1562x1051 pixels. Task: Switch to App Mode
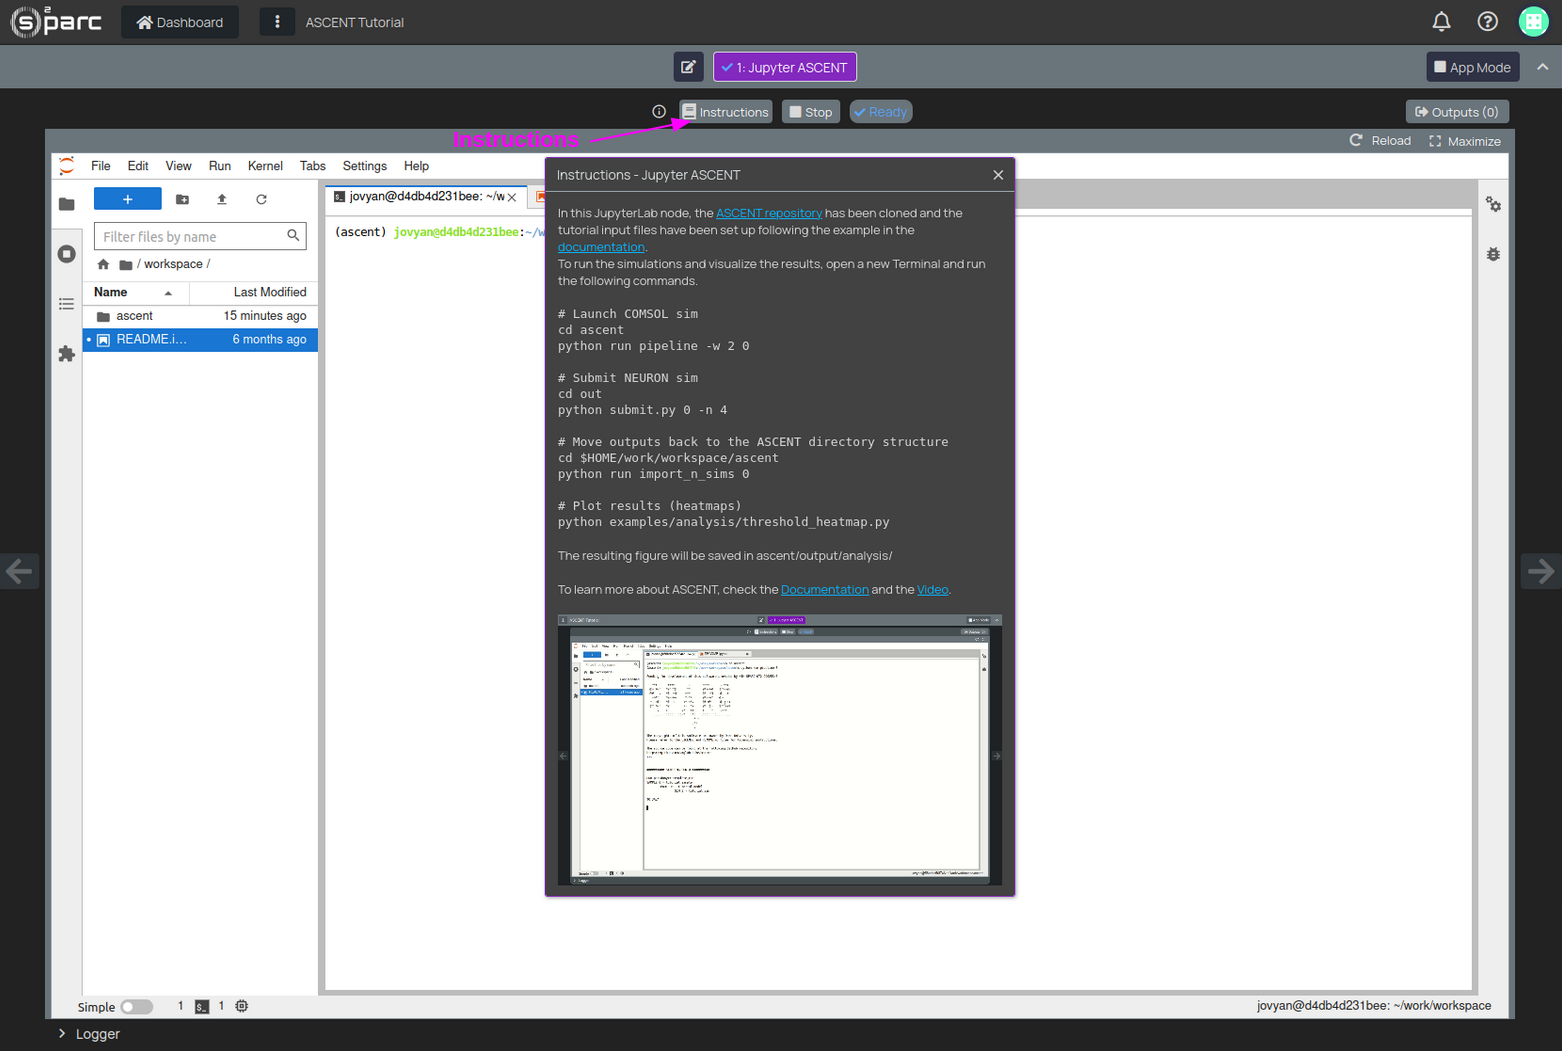click(x=1472, y=67)
